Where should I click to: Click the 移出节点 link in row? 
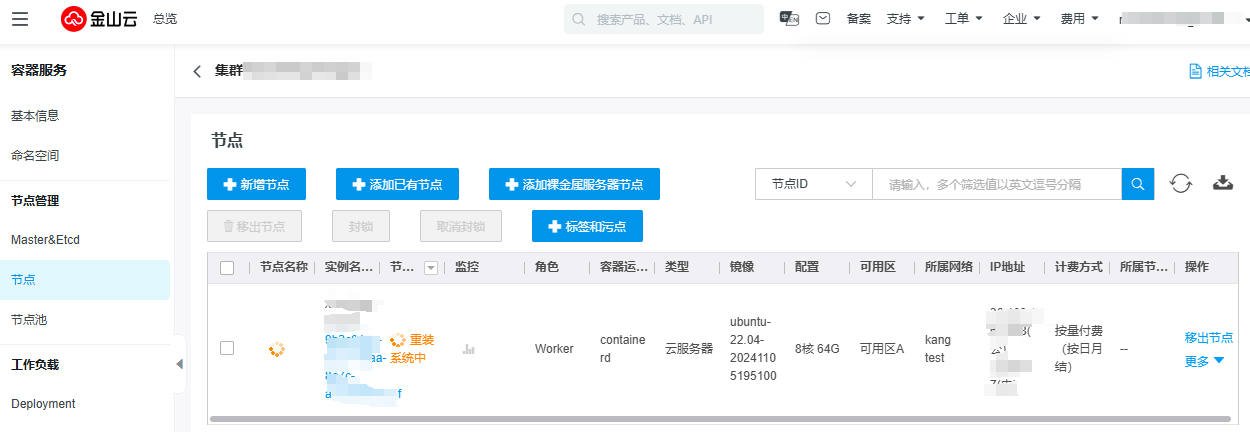coord(1208,338)
